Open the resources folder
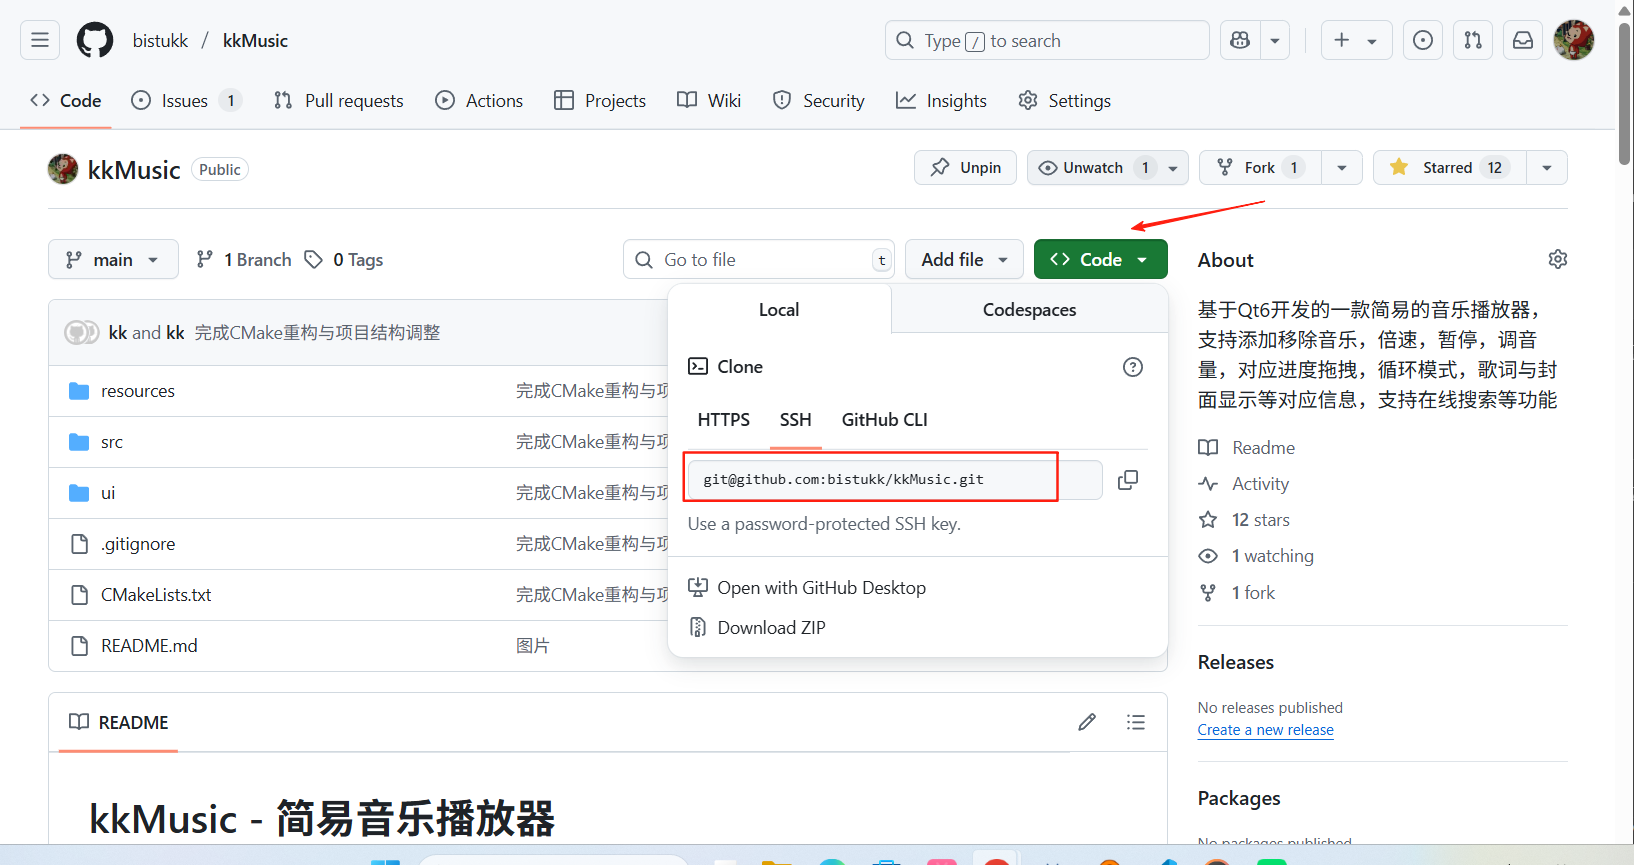Image resolution: width=1634 pixels, height=865 pixels. coord(138,391)
